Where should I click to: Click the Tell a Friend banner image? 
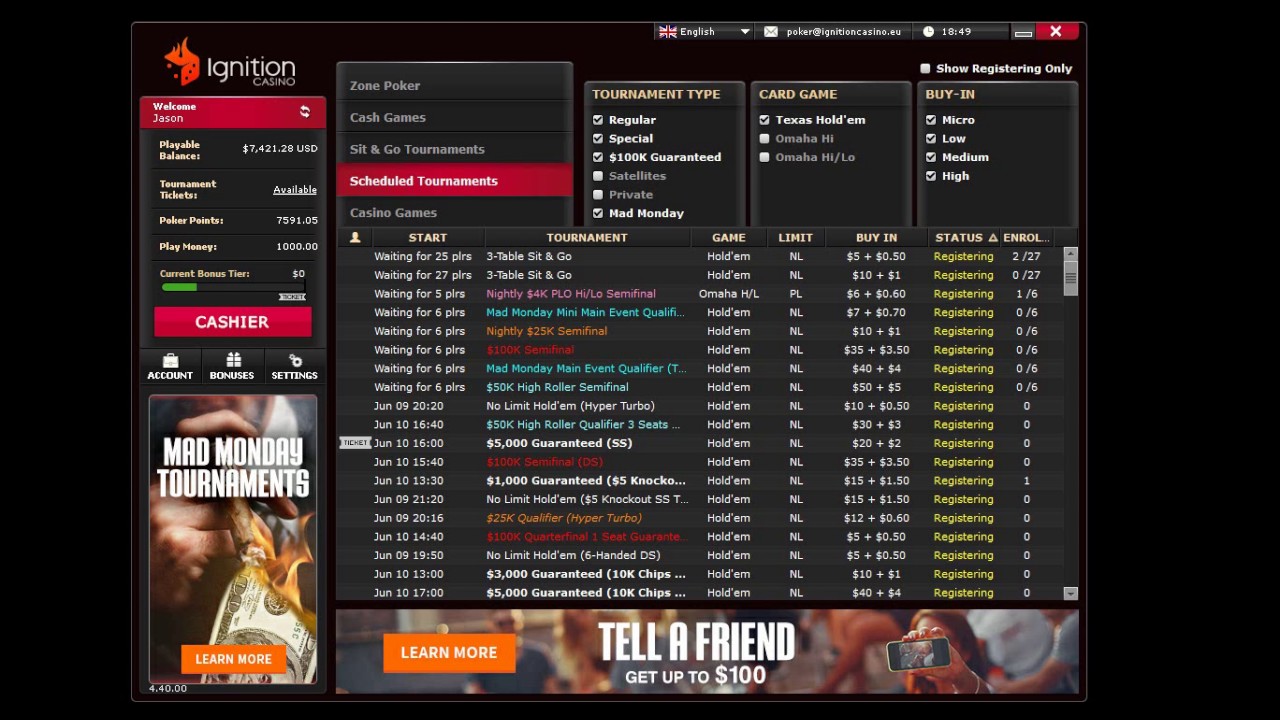pos(707,651)
